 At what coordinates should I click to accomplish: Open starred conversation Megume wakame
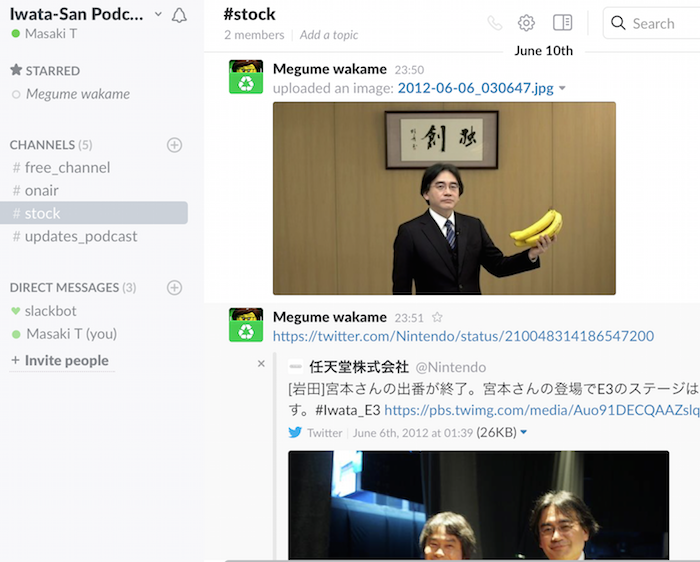(x=78, y=94)
